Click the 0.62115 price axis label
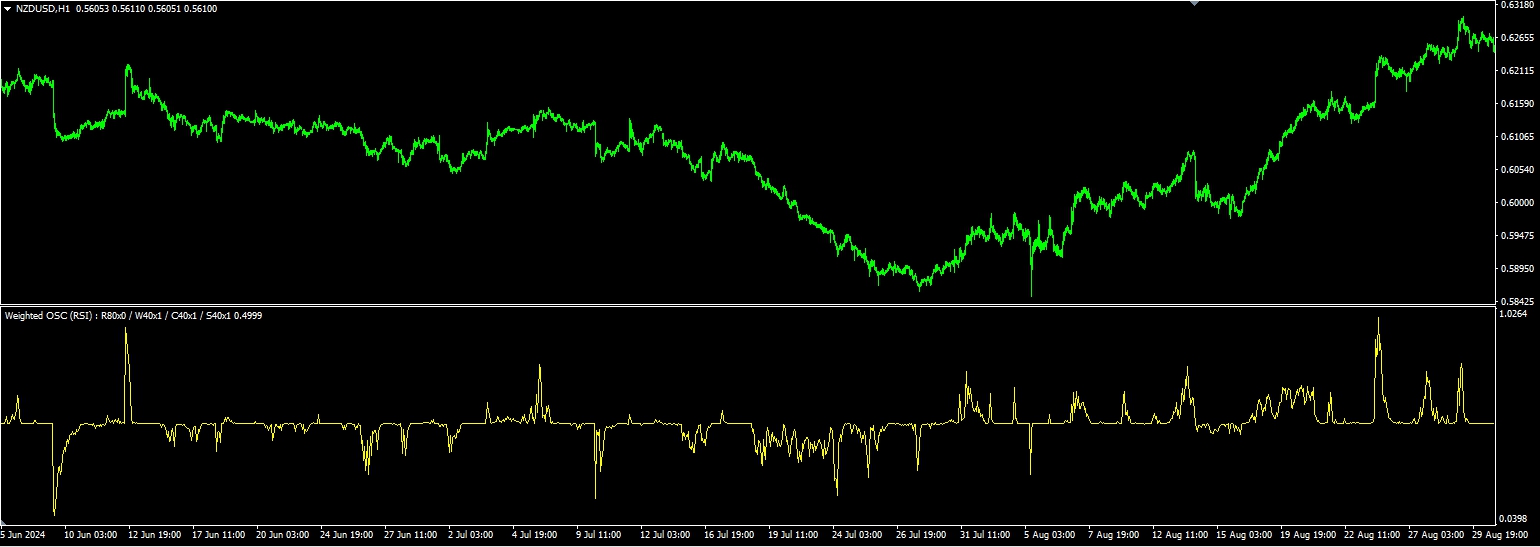The width and height of the screenshot is (1540, 547). pyautogui.click(x=1518, y=71)
